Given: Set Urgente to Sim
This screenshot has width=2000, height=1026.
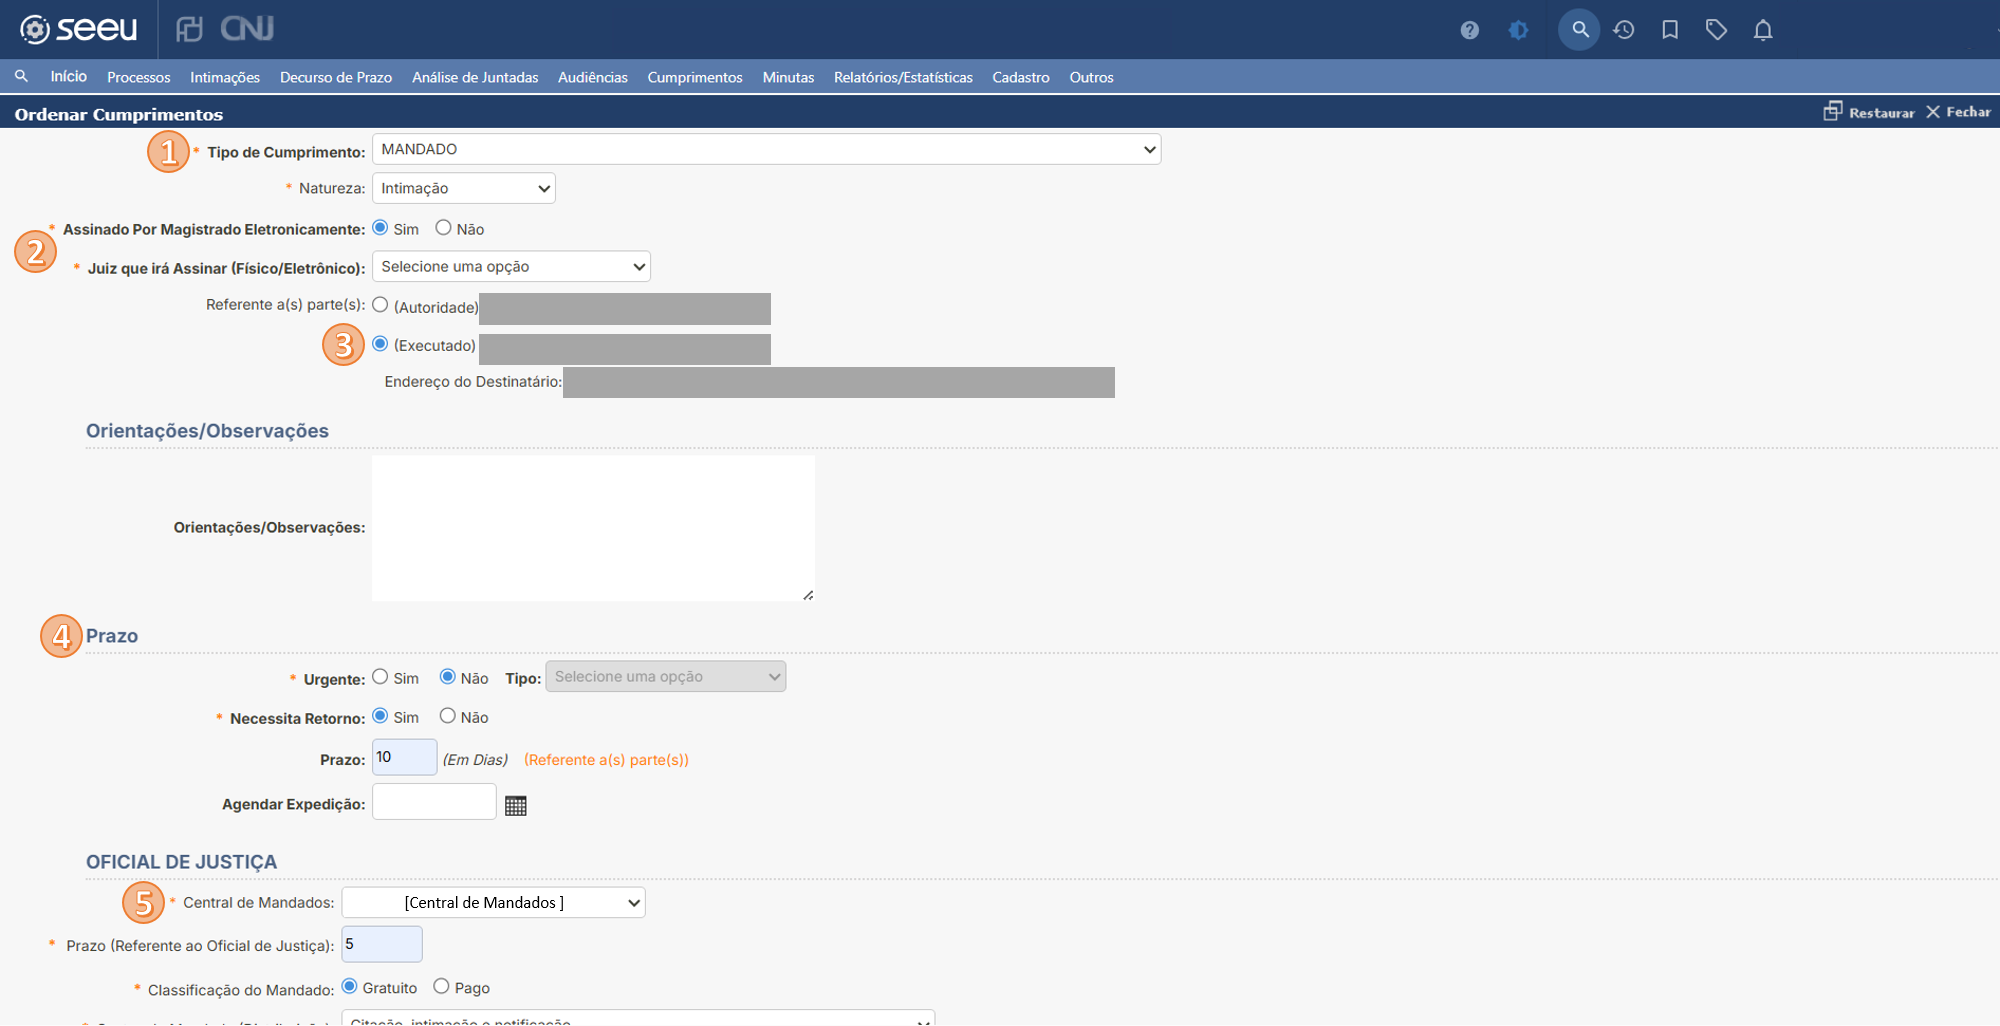Looking at the screenshot, I should 380,677.
